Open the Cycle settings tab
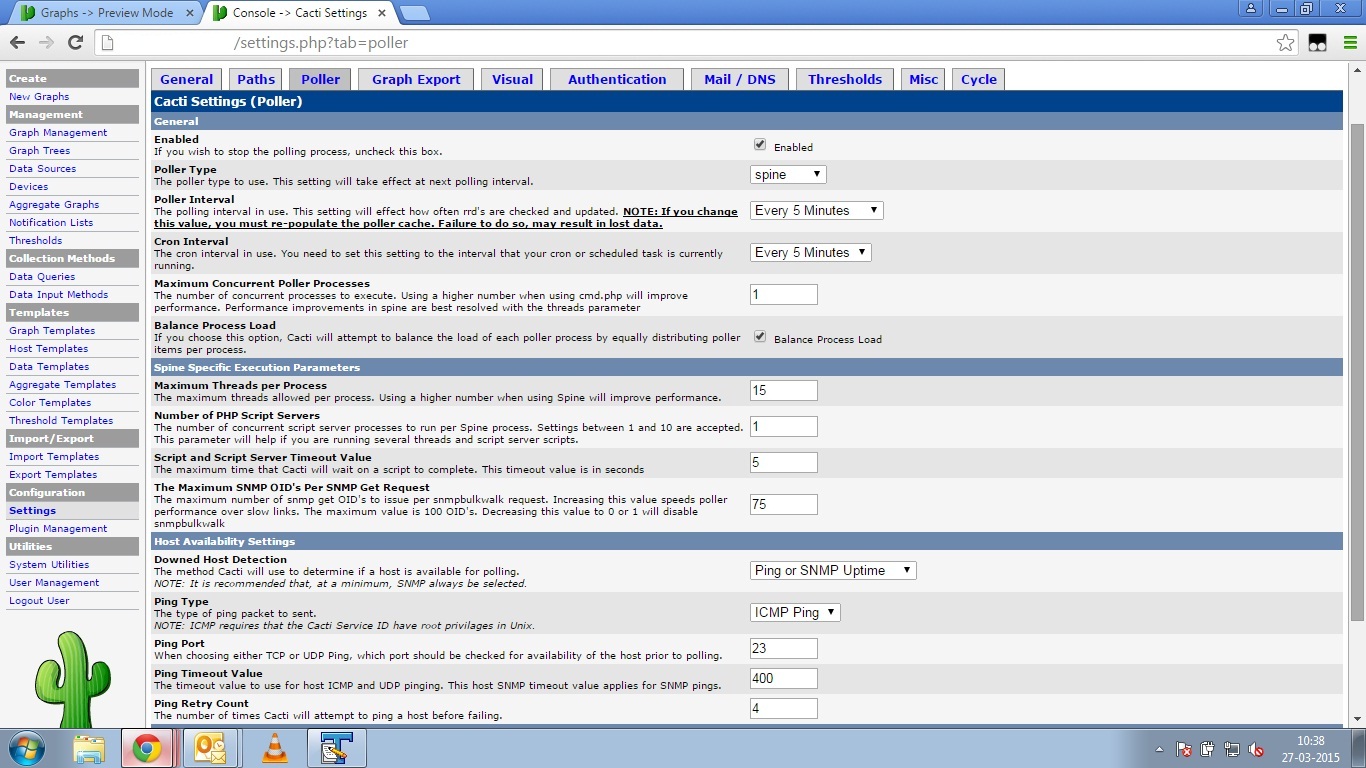The image size is (1366, 768). coord(979,80)
